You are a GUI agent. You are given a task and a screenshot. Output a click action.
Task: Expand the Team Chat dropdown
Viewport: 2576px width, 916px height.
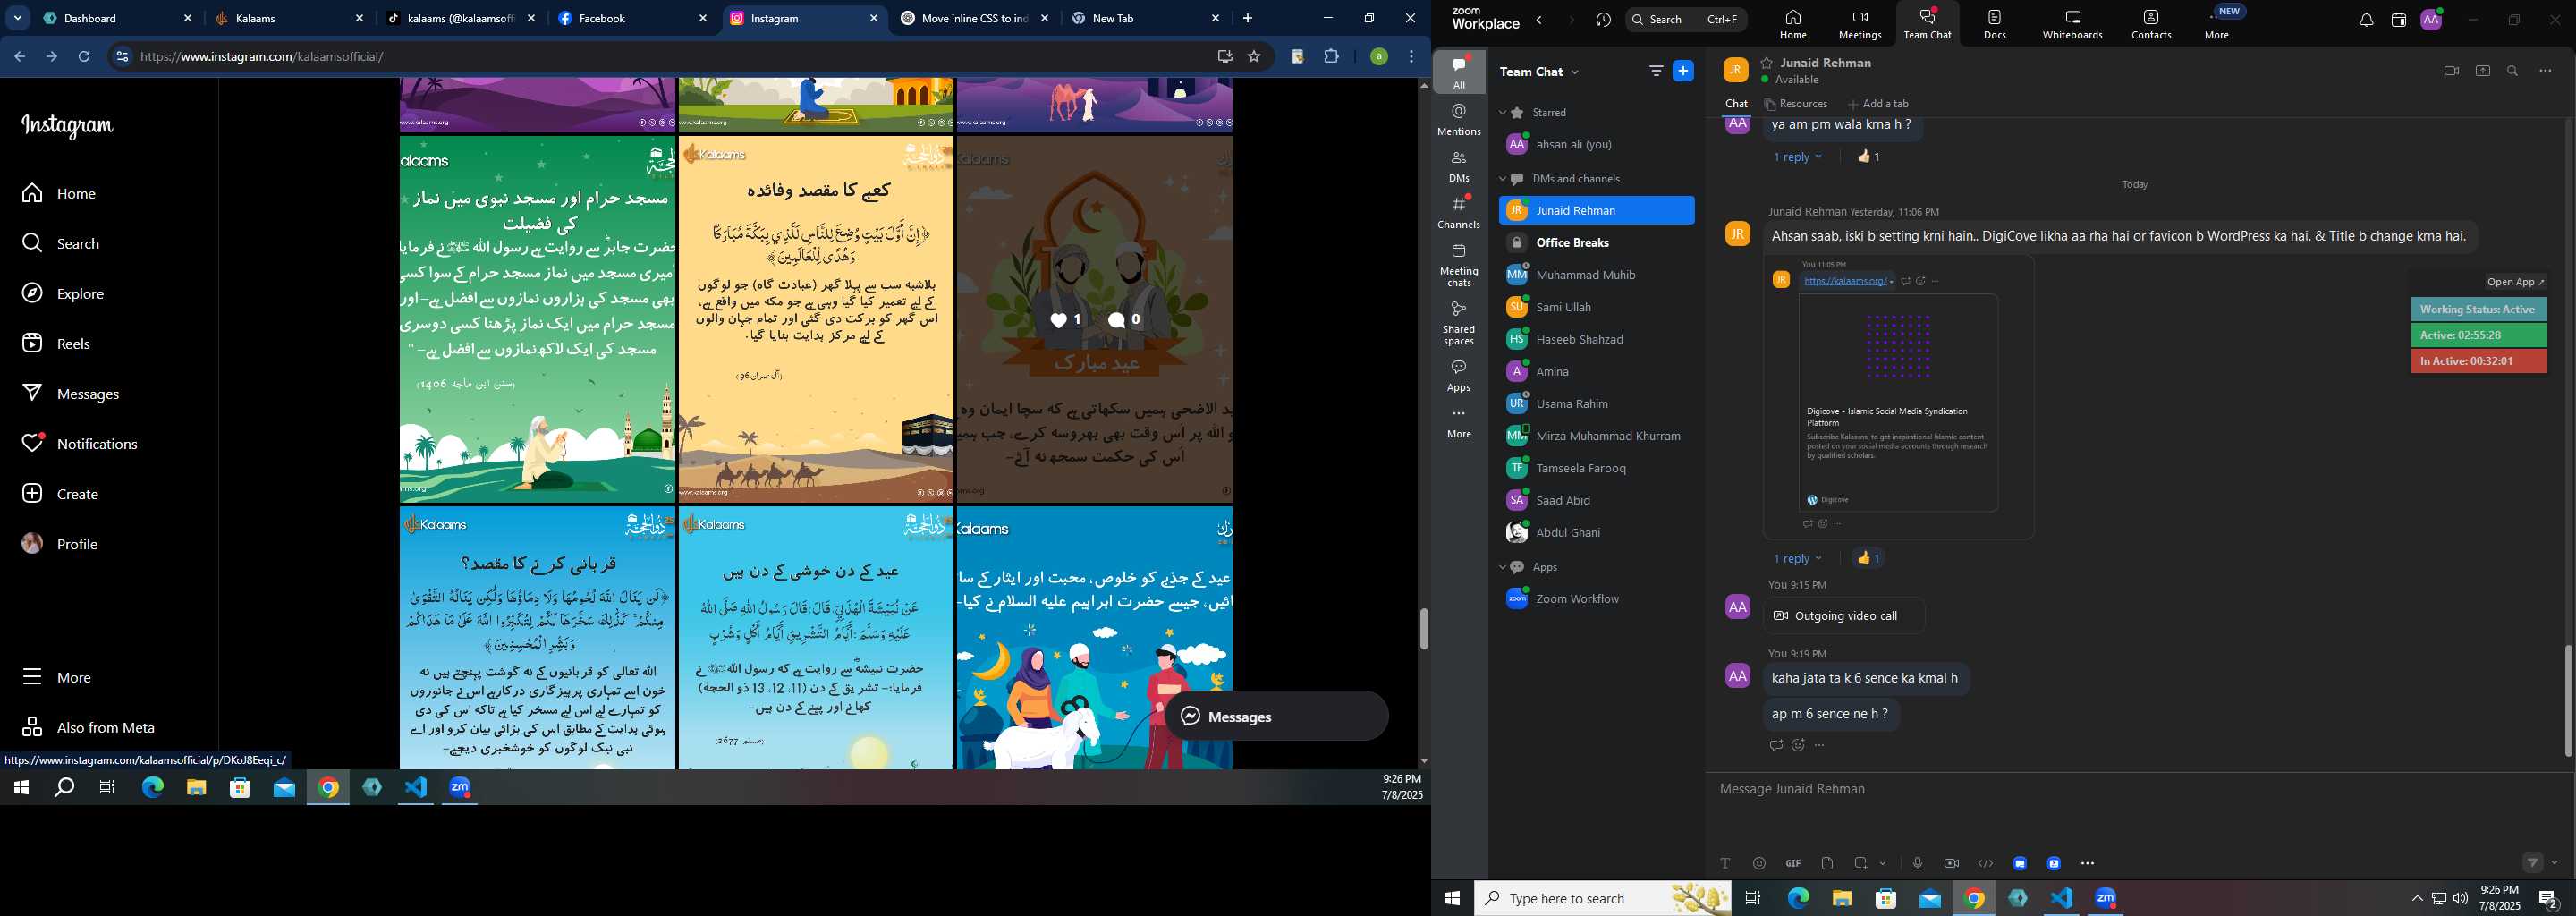pos(1576,72)
